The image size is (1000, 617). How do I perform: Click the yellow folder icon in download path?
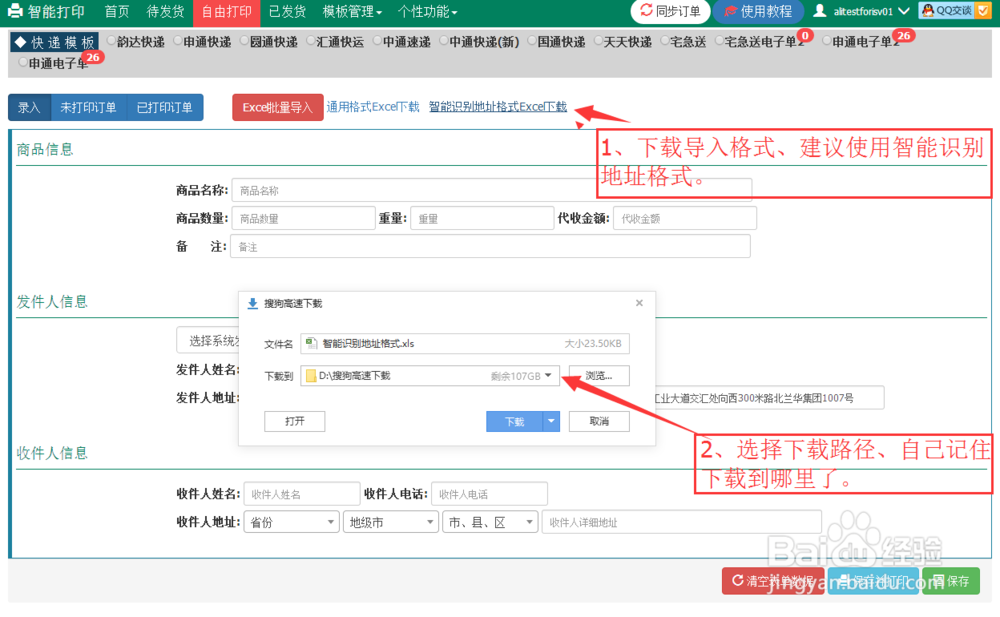pyautogui.click(x=311, y=376)
